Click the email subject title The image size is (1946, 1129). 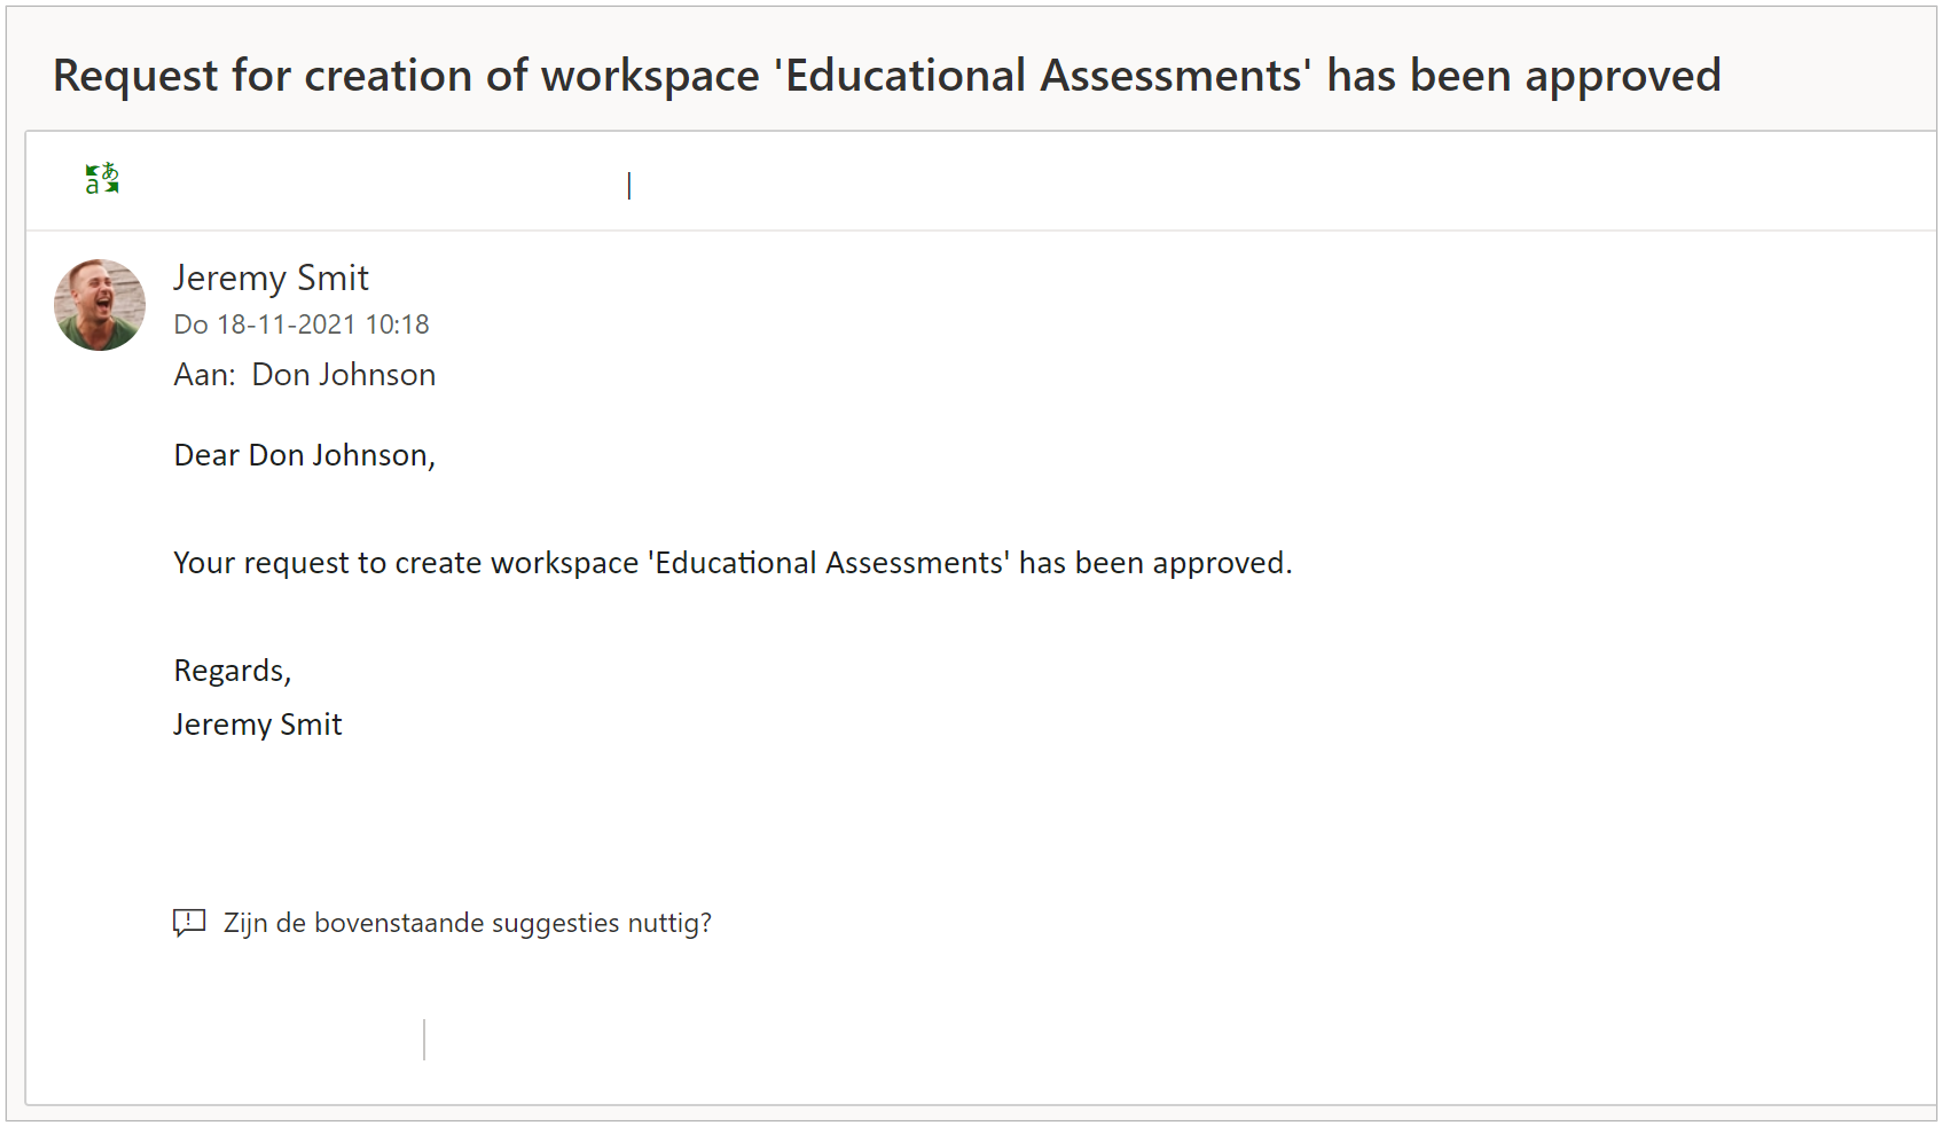[887, 75]
